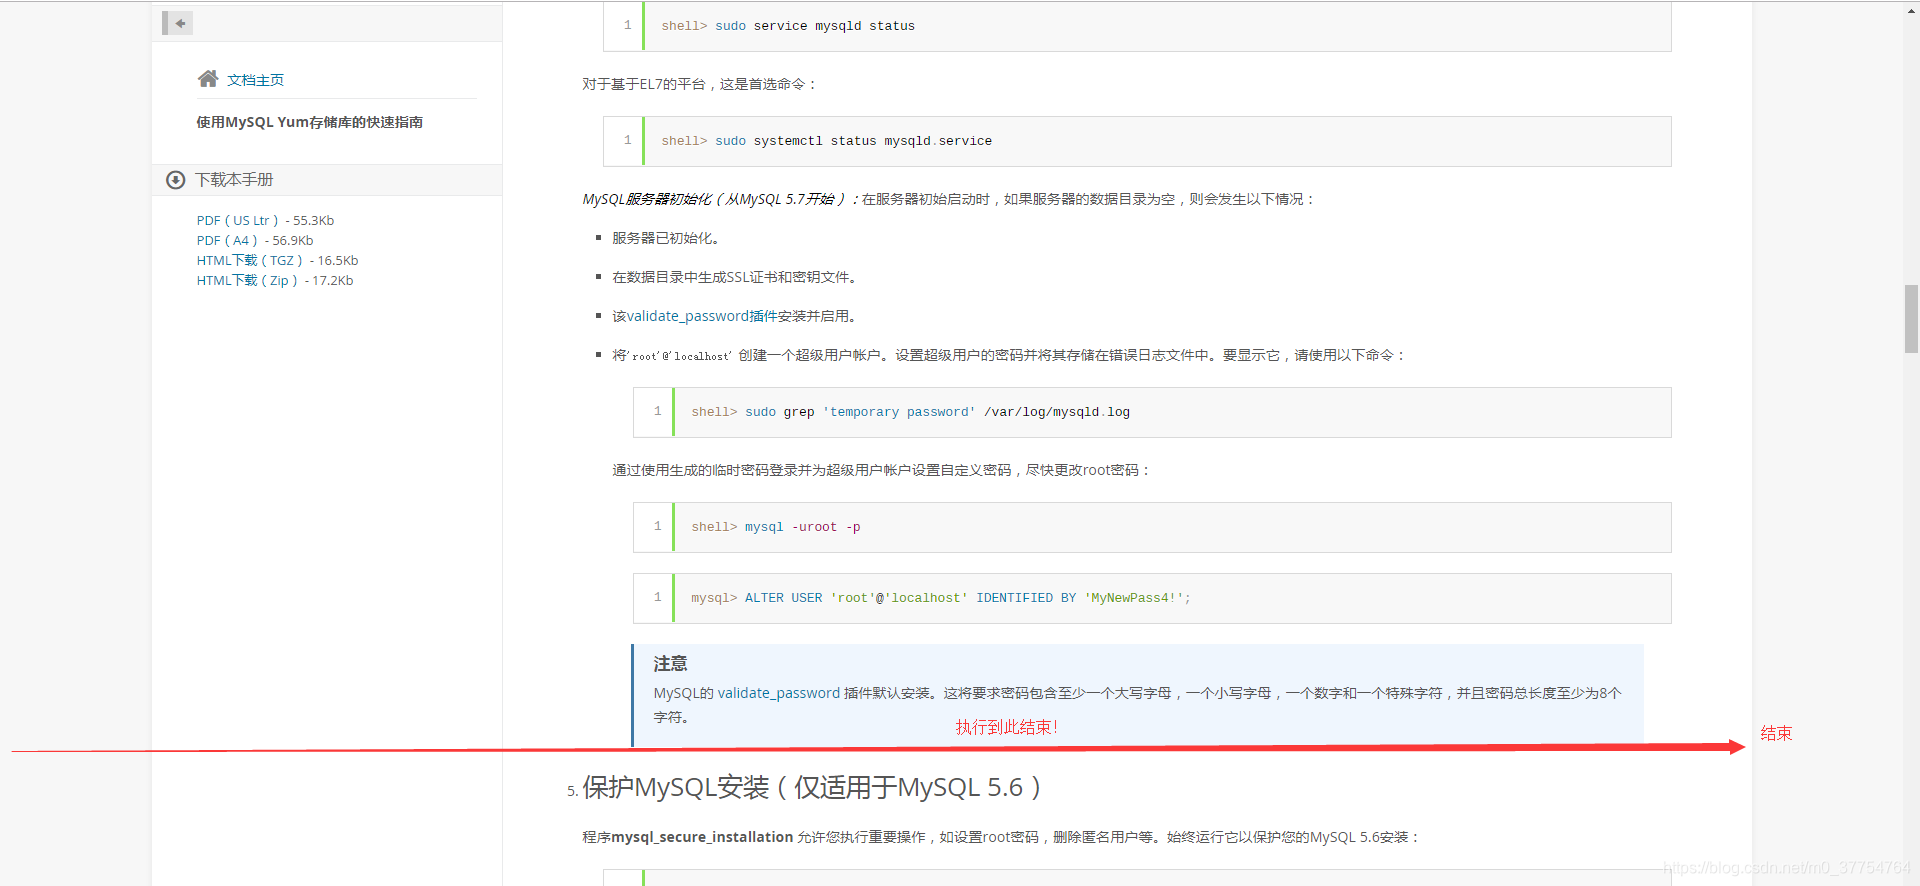Viewport: 1920px width, 886px height.
Task: Click mysql_secure_installation bold text
Action: pyautogui.click(x=702, y=837)
